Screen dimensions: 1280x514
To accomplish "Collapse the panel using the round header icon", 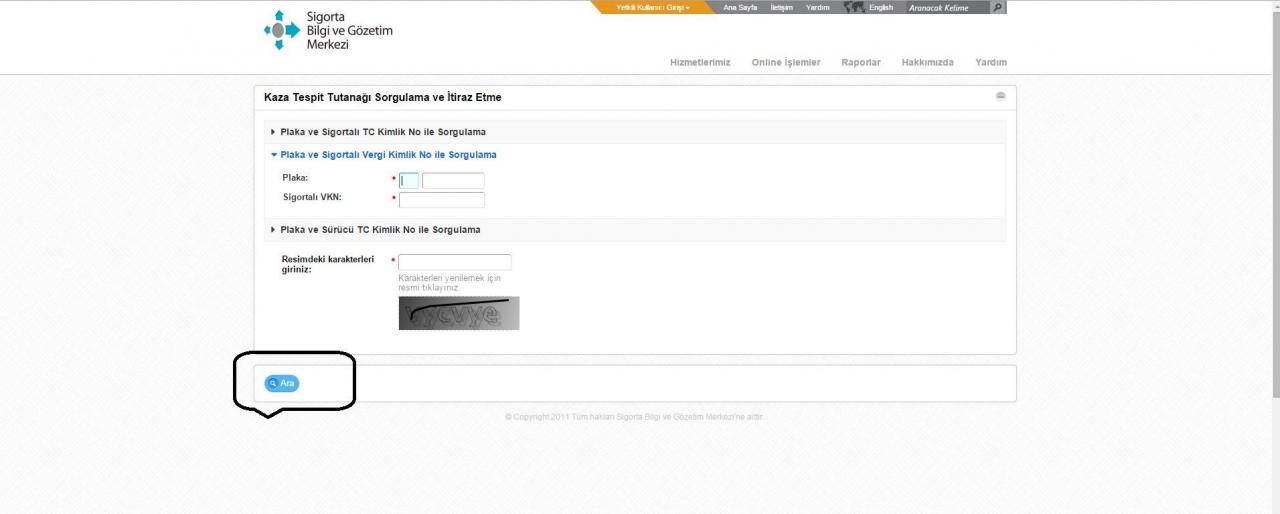I will pos(1000,96).
